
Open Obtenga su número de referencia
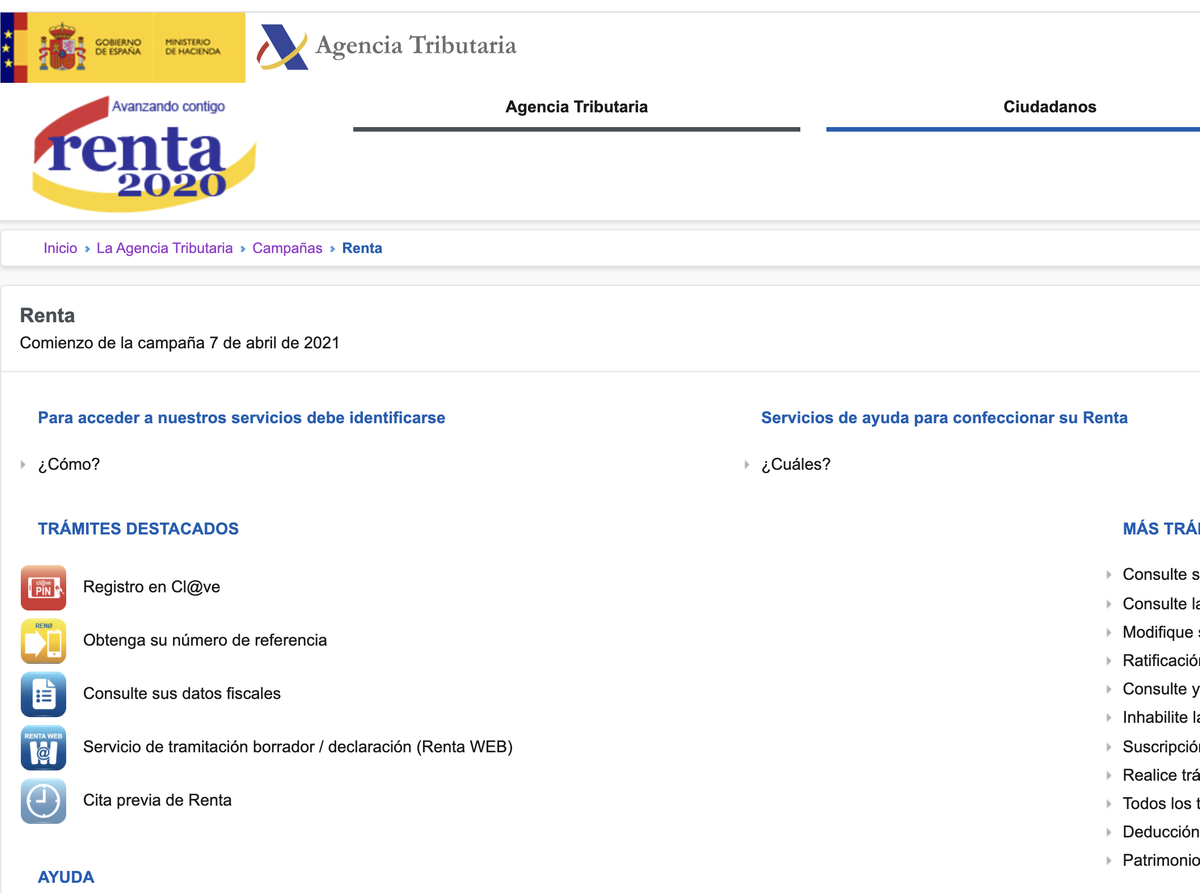tap(205, 640)
